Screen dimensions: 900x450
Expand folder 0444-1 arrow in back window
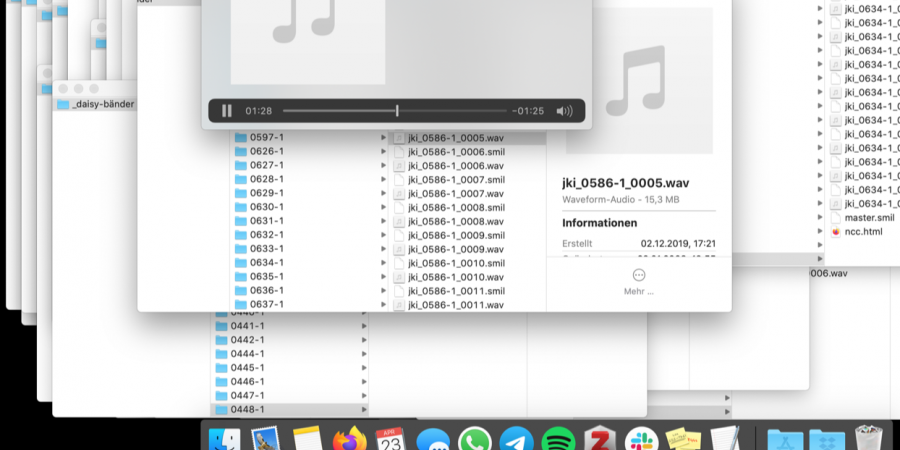point(364,354)
